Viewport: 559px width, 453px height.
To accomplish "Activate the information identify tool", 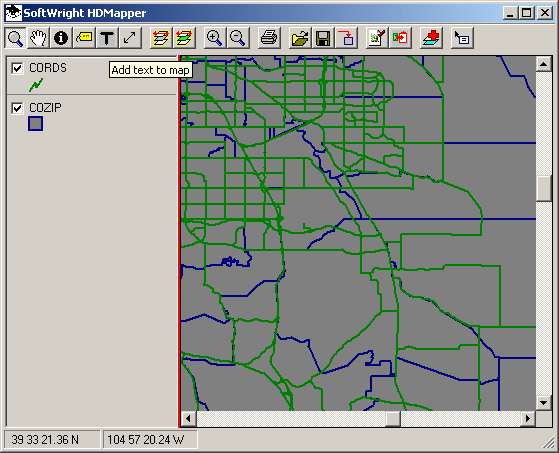I will [61, 38].
